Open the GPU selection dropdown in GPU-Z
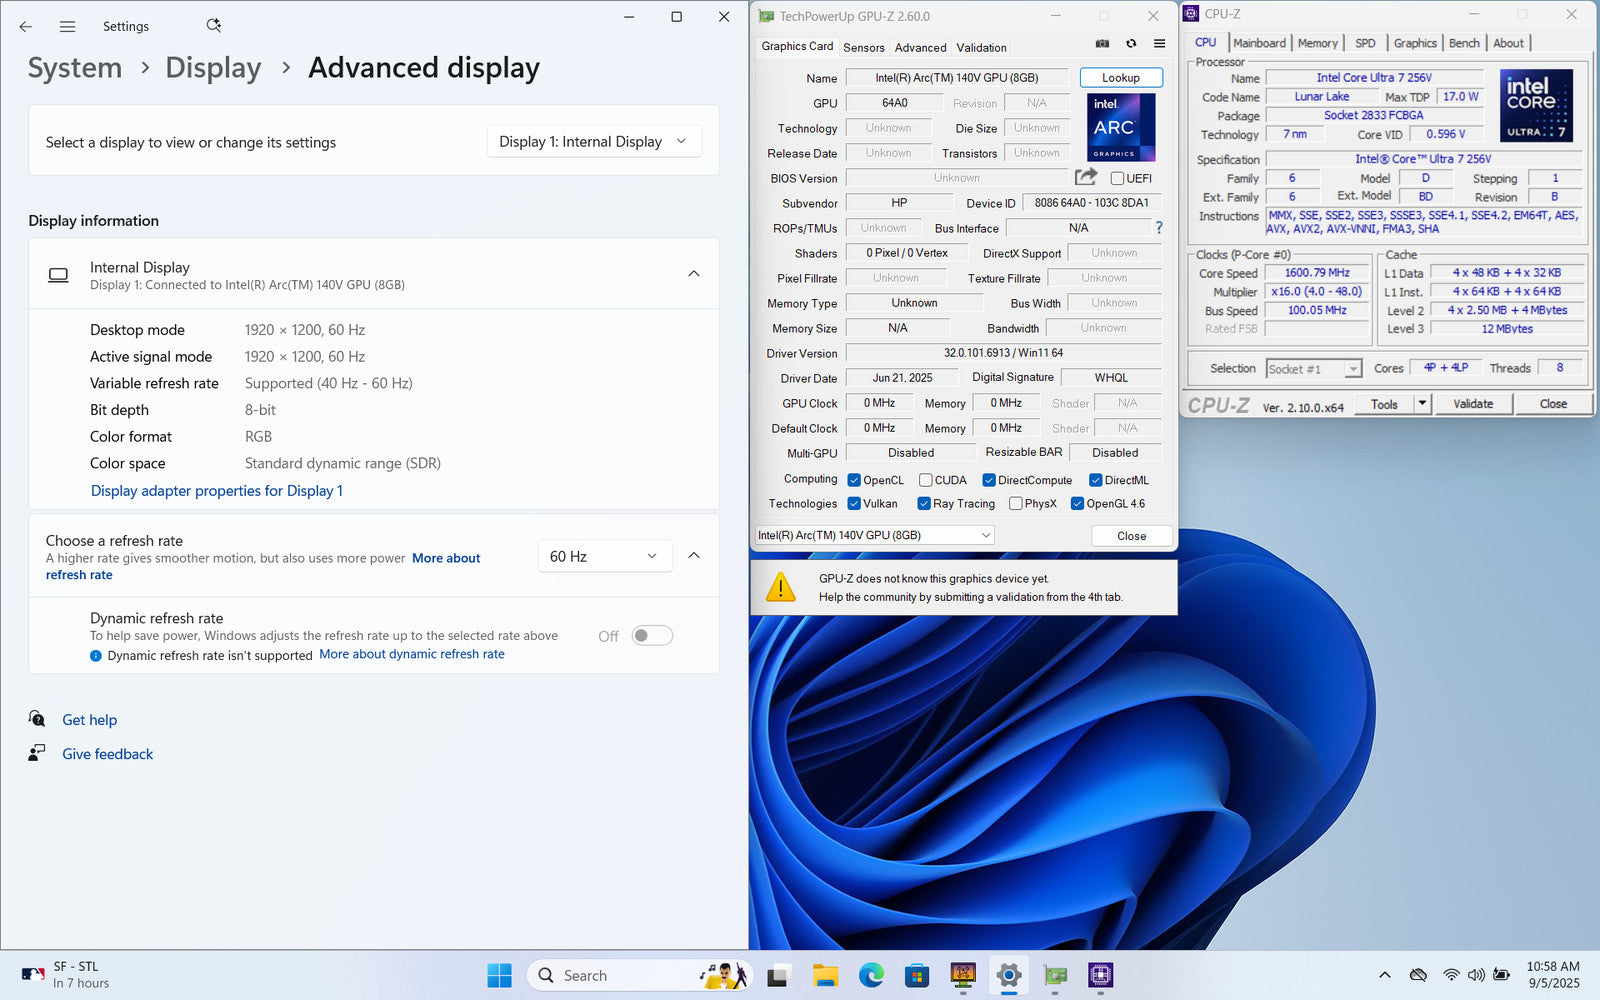Screen dimensions: 1600x1000 [874, 535]
